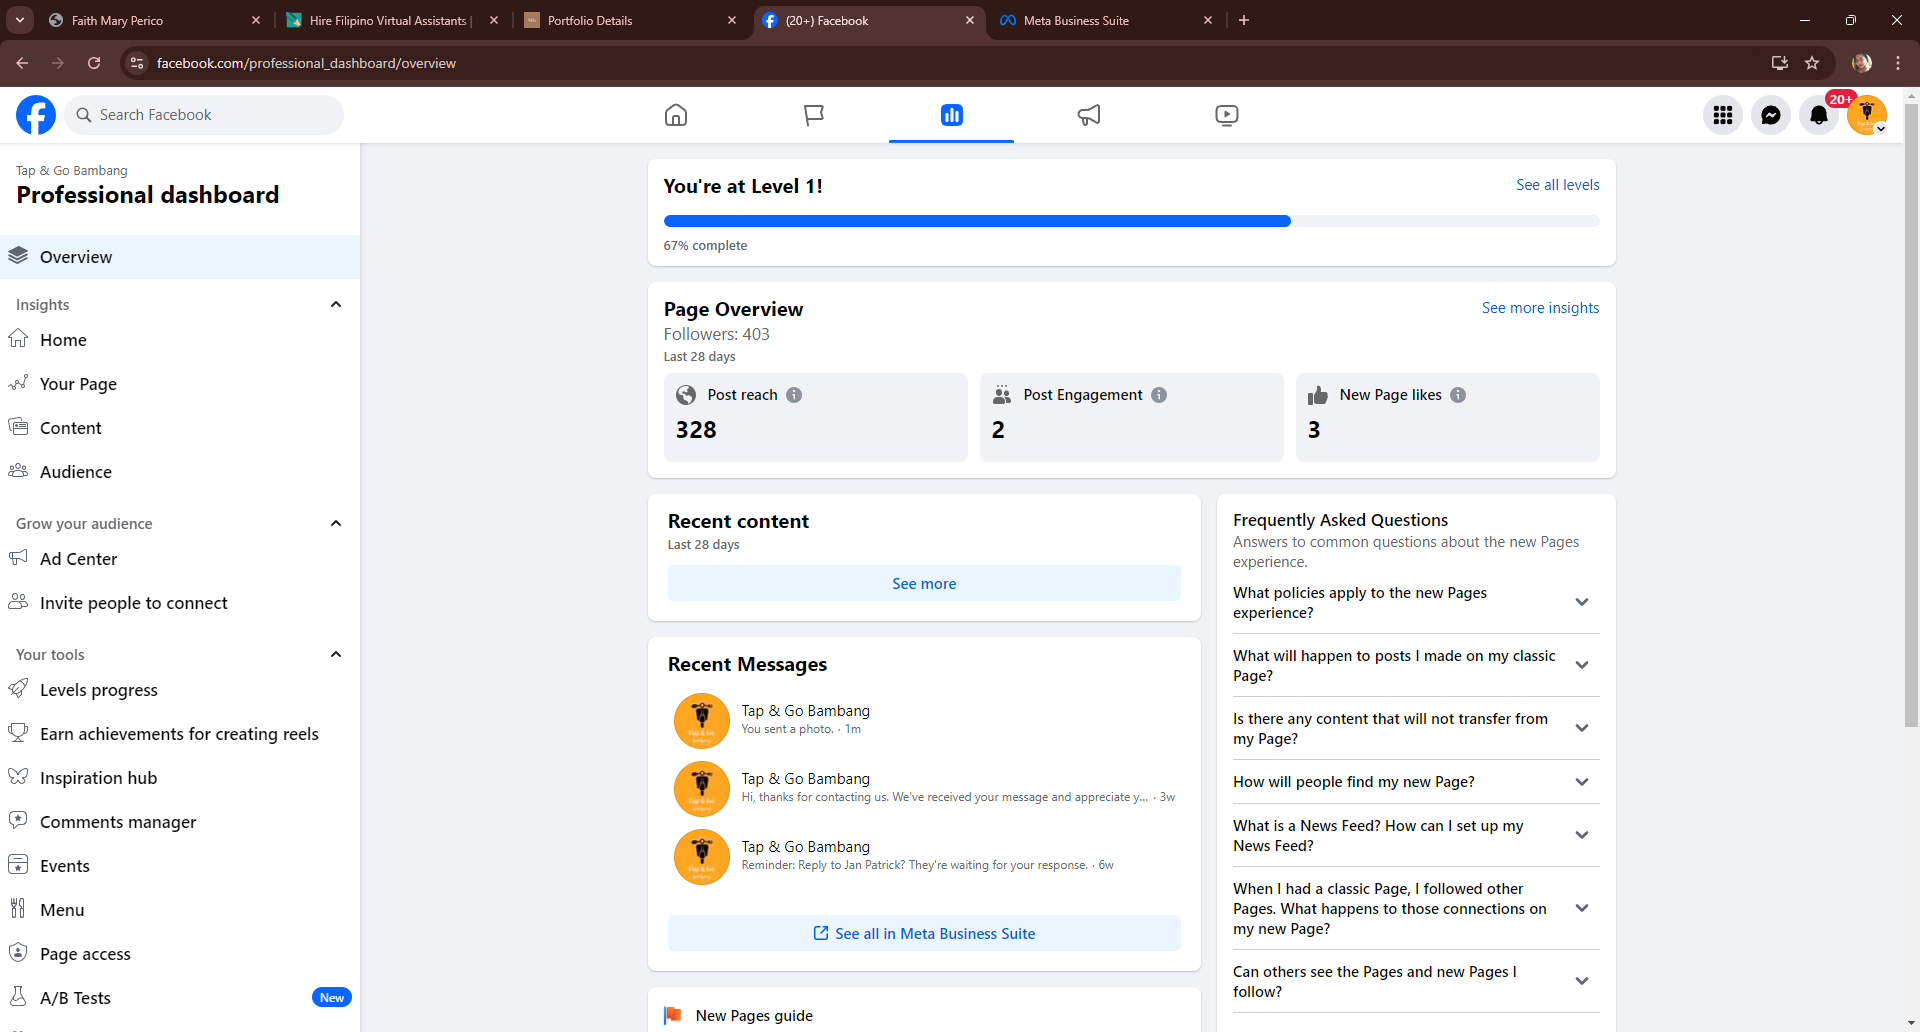Click See more under Recent content
Screen dimensions: 1920x1032
point(924,584)
